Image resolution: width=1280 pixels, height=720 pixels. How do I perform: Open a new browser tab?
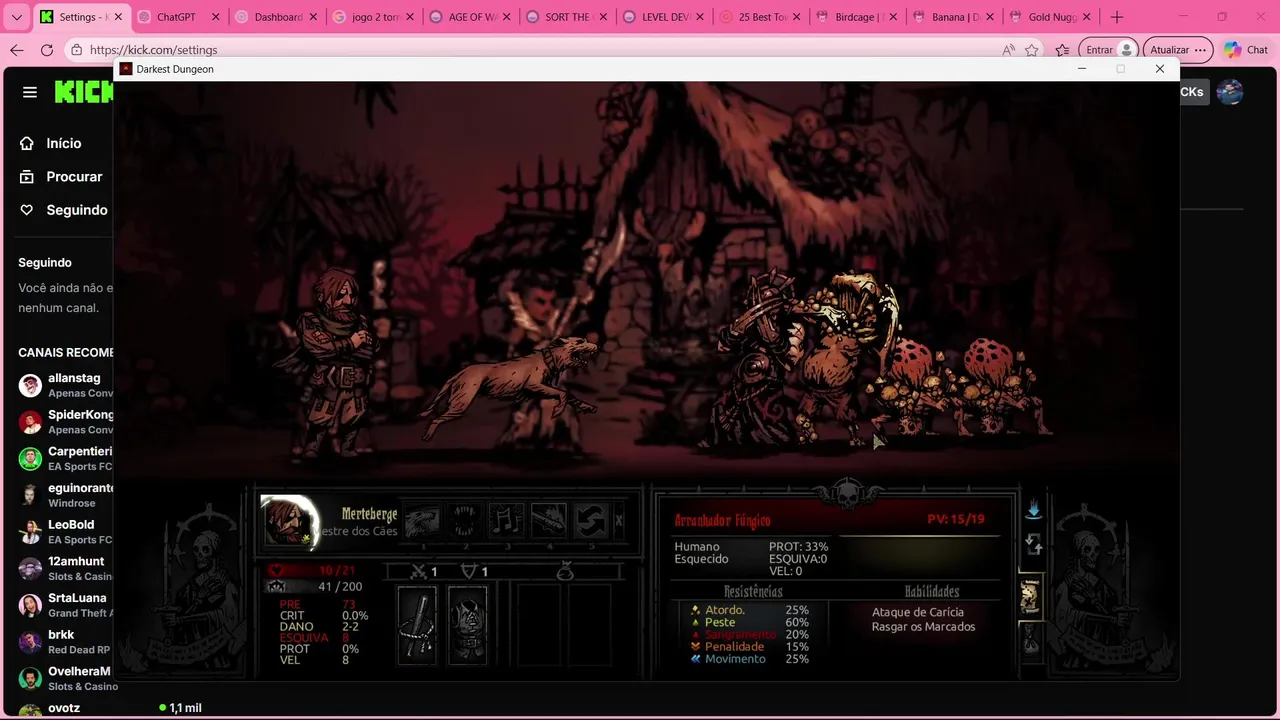pos(1117,17)
